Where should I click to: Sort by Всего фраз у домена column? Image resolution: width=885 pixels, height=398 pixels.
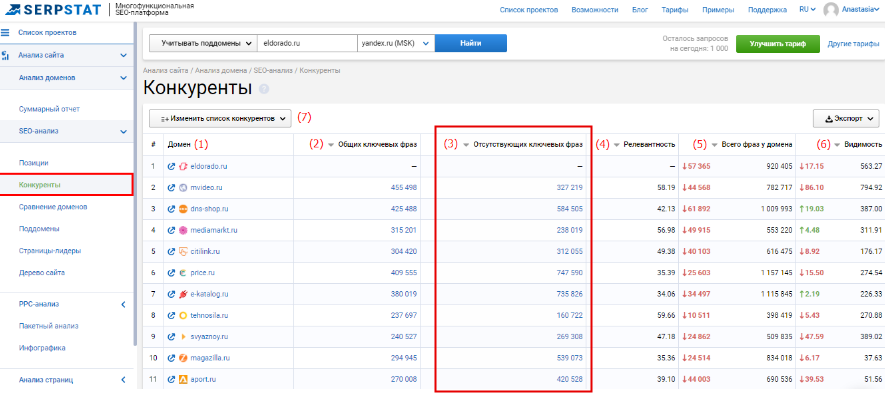pos(715,145)
